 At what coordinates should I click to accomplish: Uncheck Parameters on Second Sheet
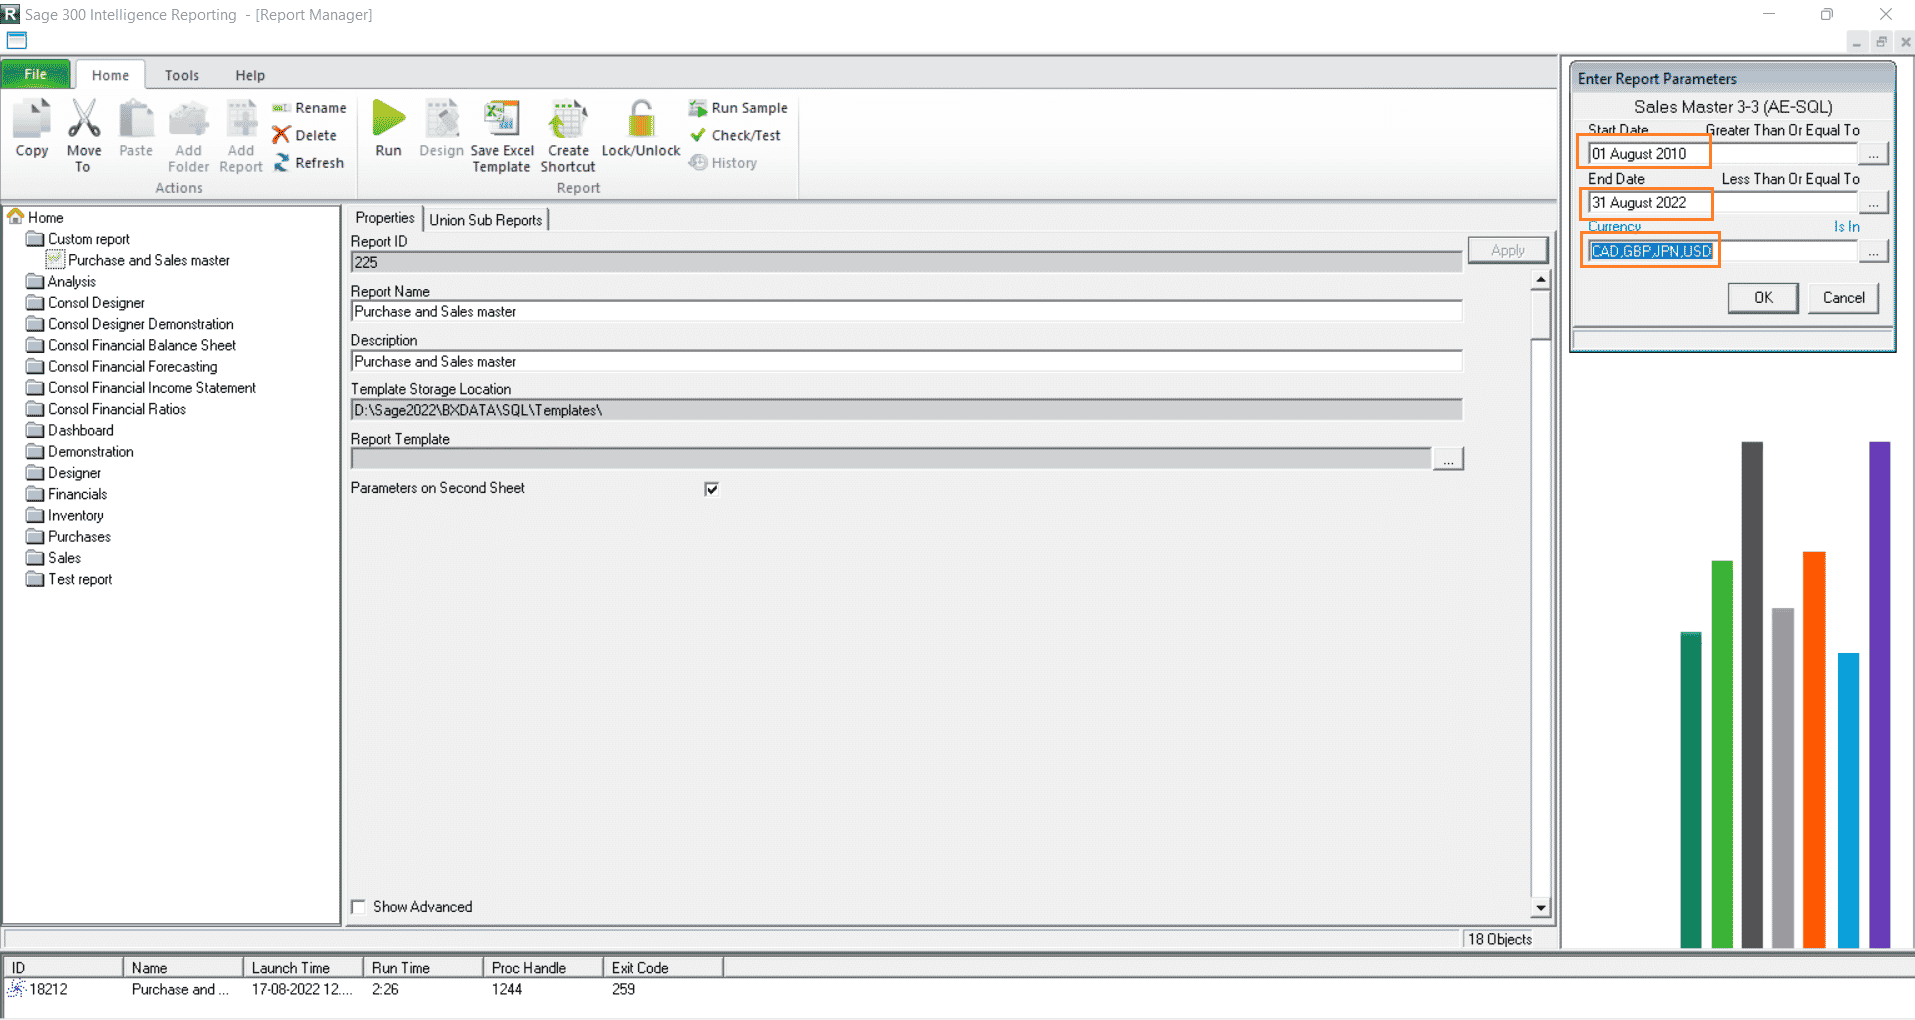pos(711,489)
